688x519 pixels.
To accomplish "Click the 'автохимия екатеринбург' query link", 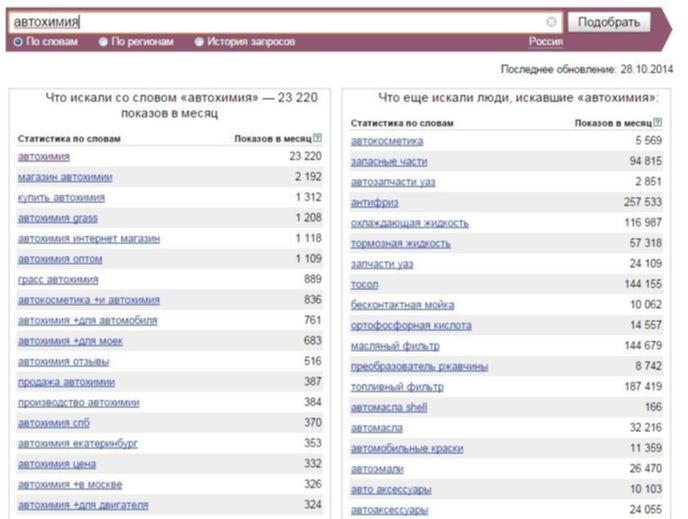I will point(78,443).
